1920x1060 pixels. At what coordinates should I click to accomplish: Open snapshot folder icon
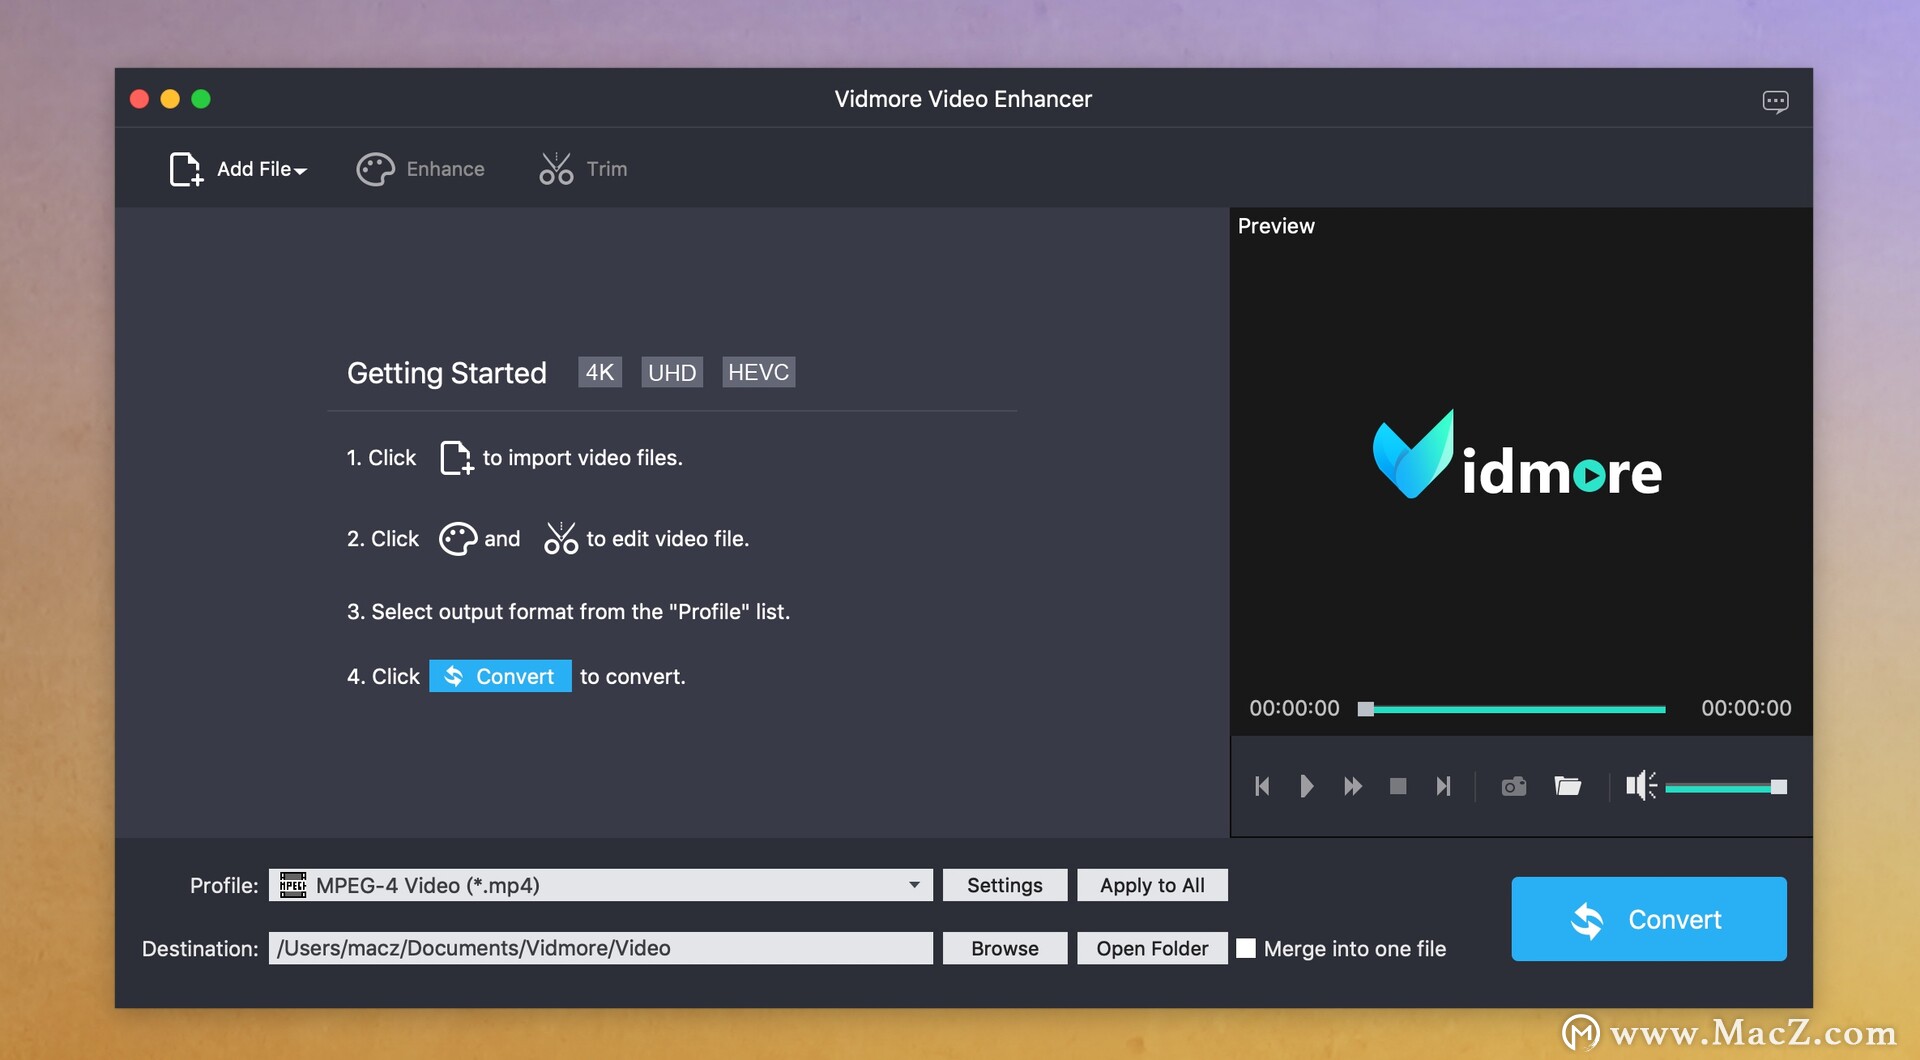click(x=1568, y=786)
